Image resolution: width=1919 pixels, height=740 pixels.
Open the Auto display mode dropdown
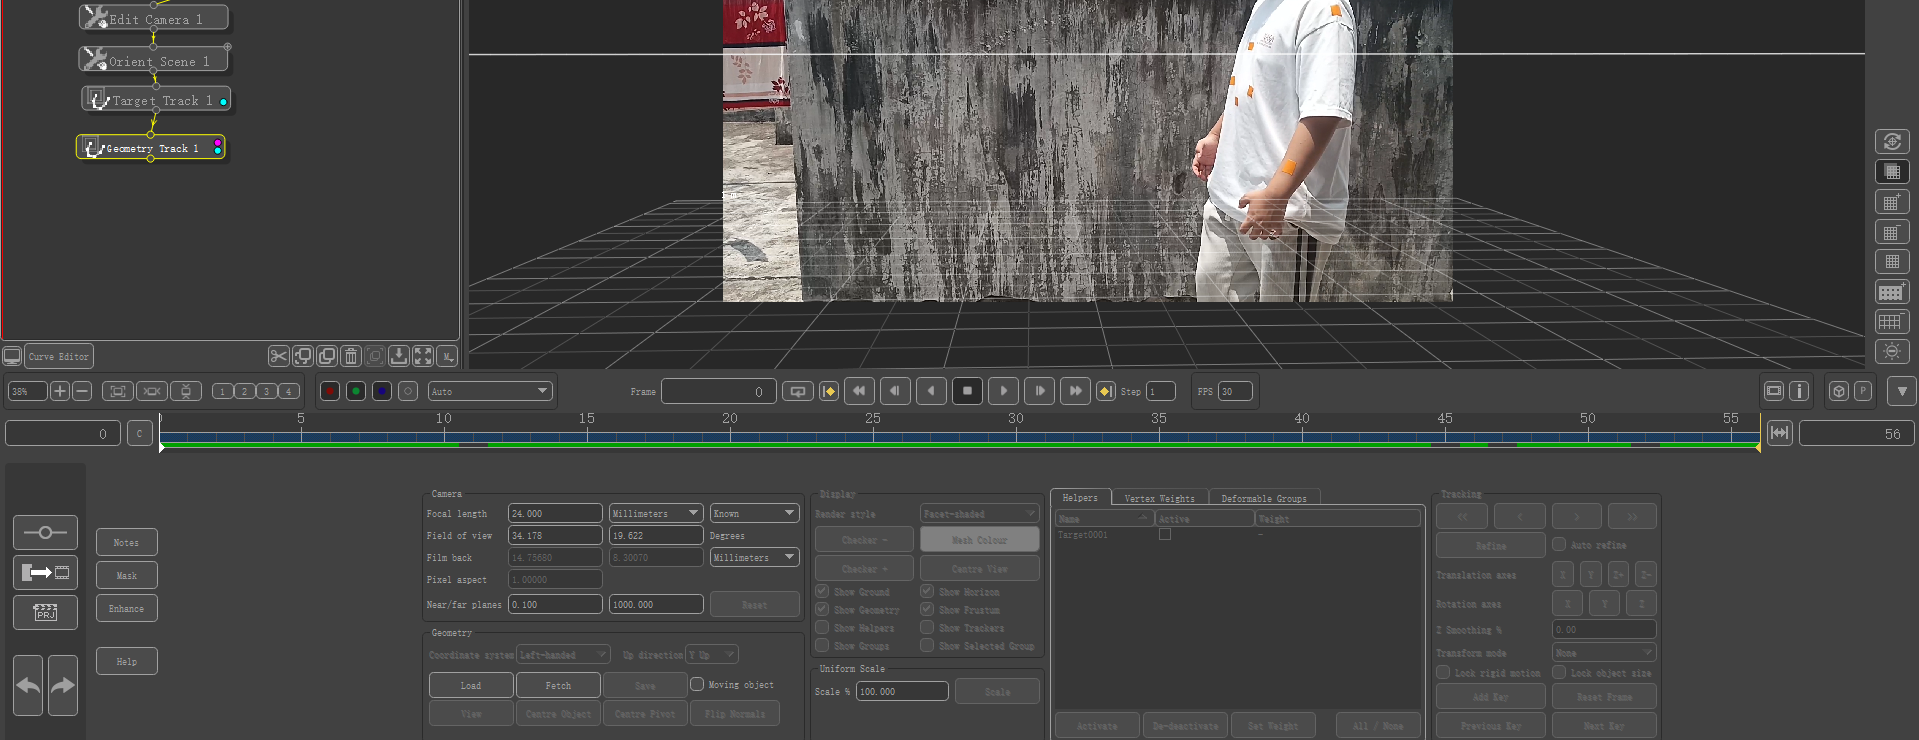pyautogui.click(x=490, y=391)
